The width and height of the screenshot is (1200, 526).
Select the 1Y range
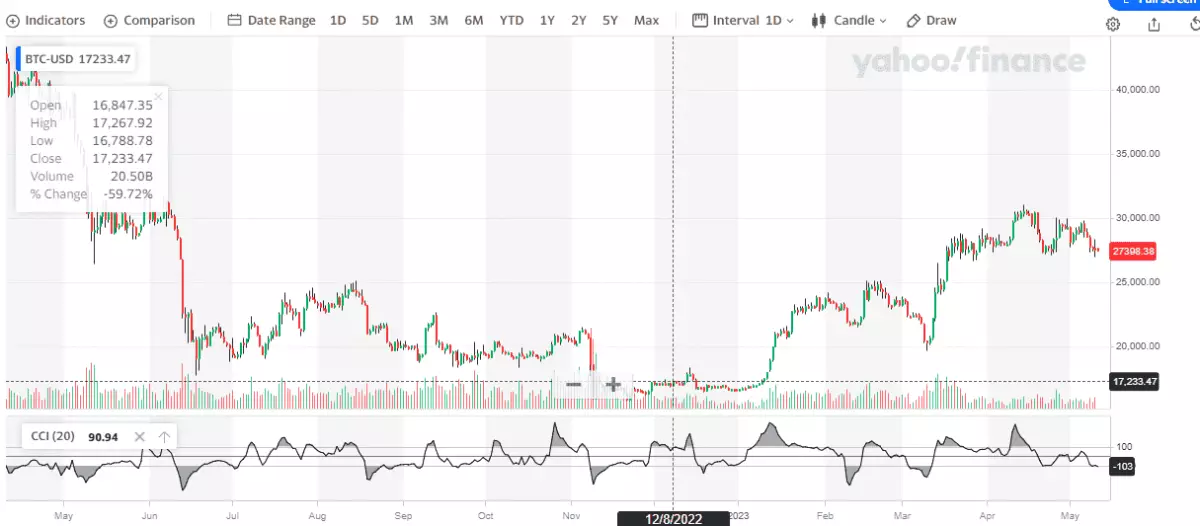pos(547,20)
